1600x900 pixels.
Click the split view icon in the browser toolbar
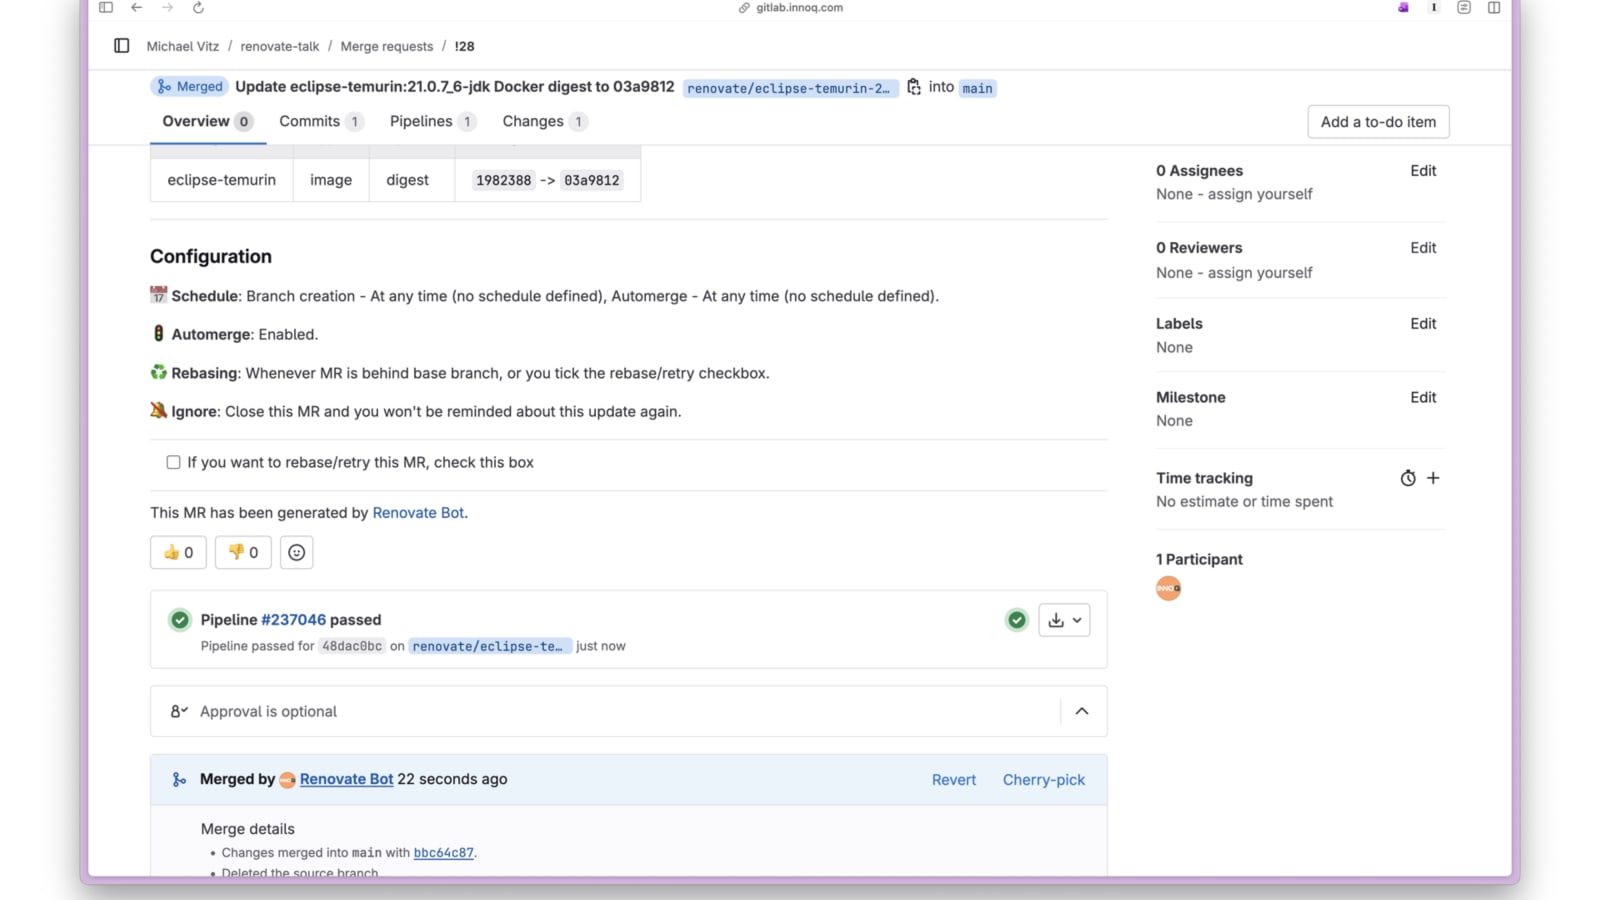[1494, 8]
